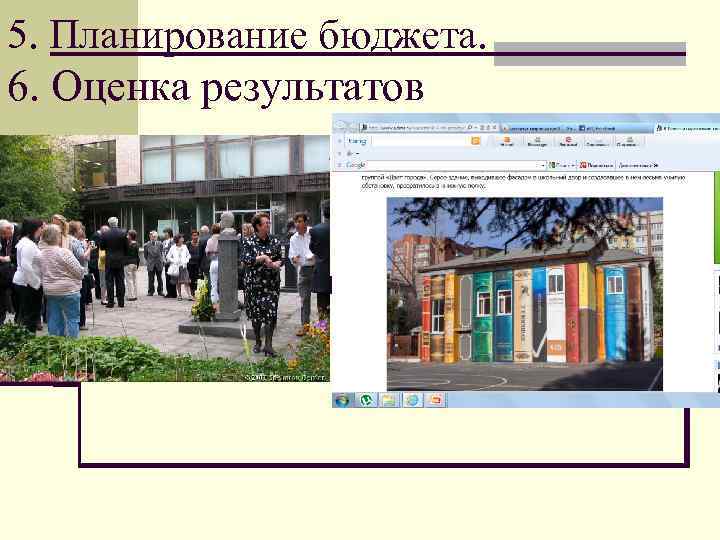This screenshot has width=720, height=540.
Task: Open the Google search field dropdown arrow
Action: pyautogui.click(x=543, y=165)
